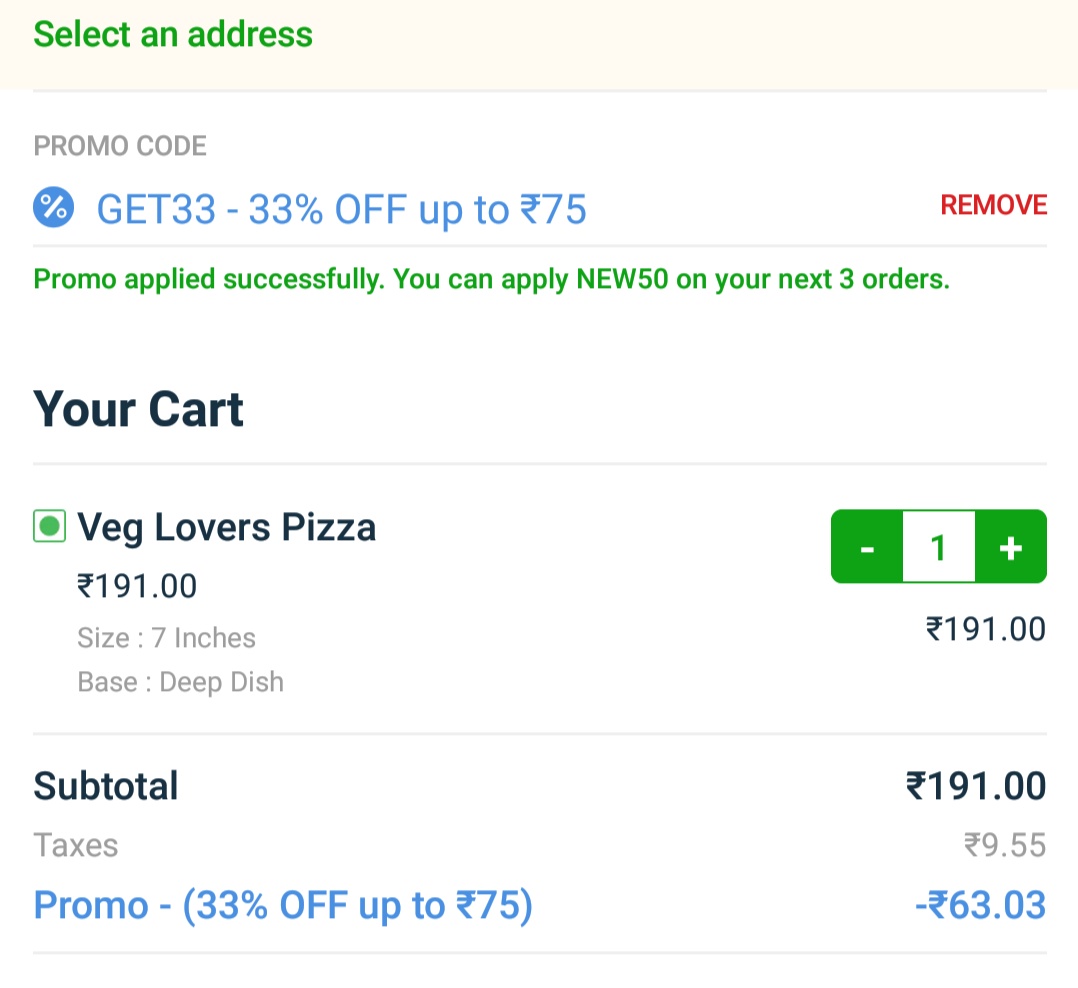Viewport: 1078px width, 988px height.
Task: Click the quantity value field
Action: click(x=939, y=547)
